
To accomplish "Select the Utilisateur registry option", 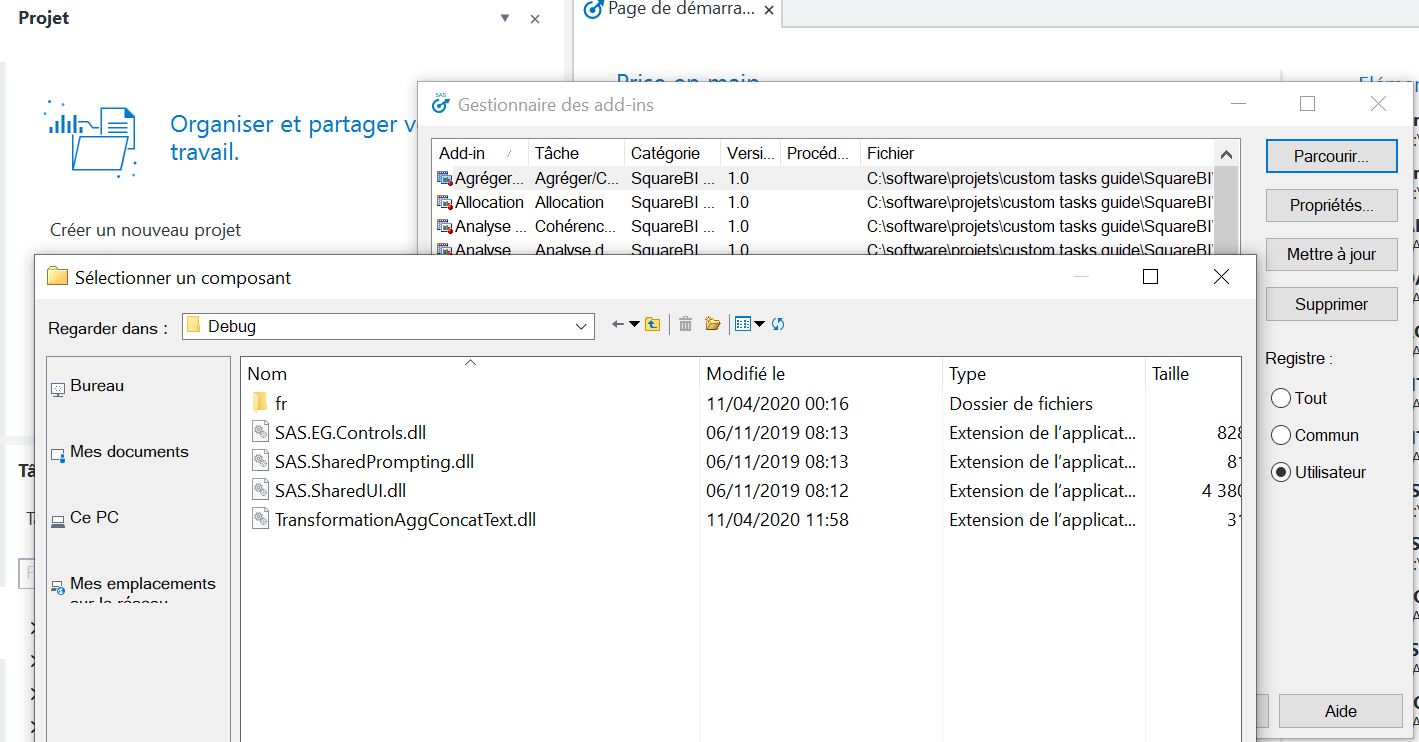I will (1281, 473).
